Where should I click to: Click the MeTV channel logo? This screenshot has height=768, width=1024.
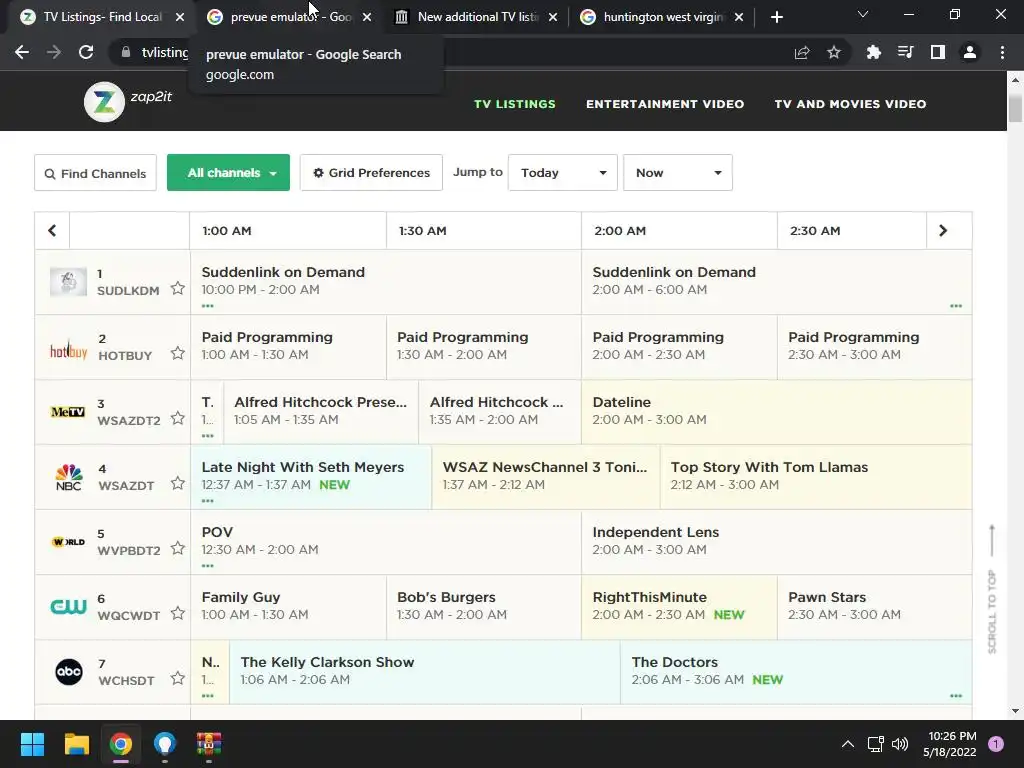[68, 412]
